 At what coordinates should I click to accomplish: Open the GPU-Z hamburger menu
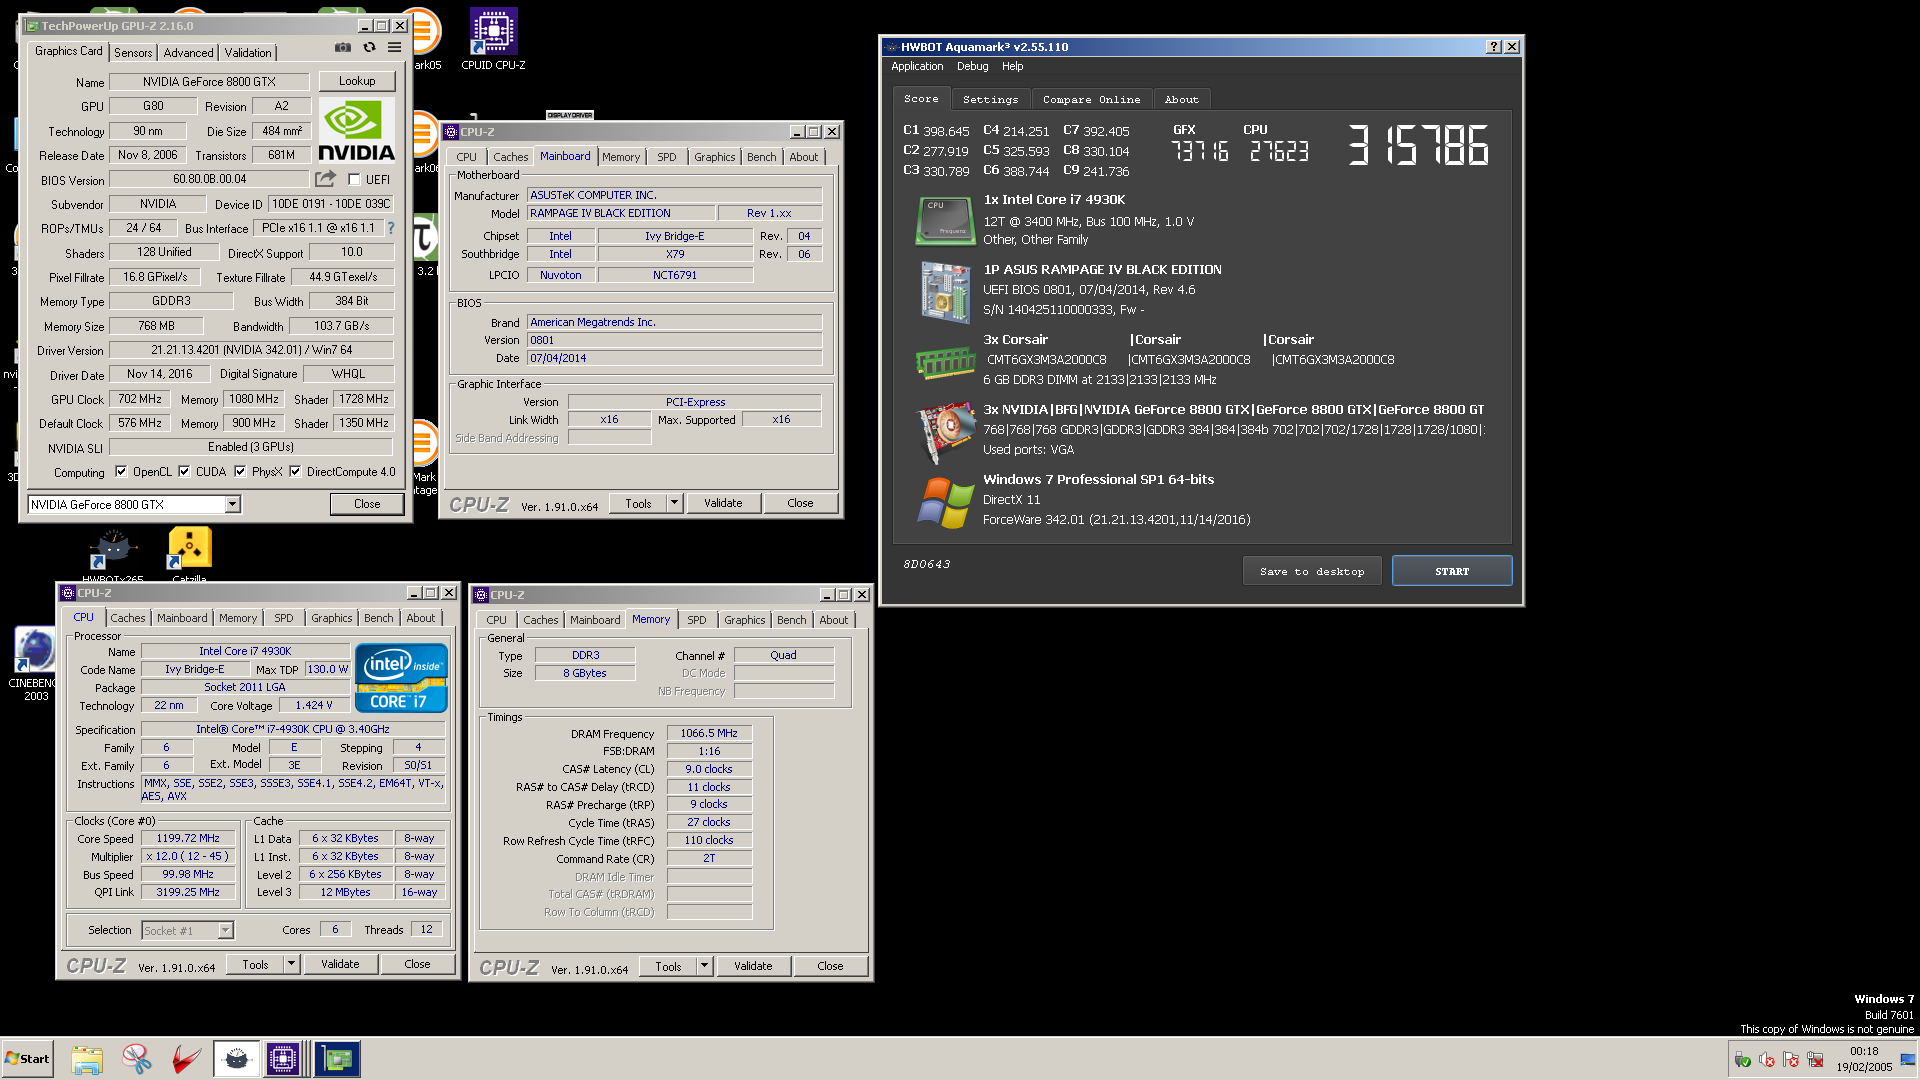[395, 47]
